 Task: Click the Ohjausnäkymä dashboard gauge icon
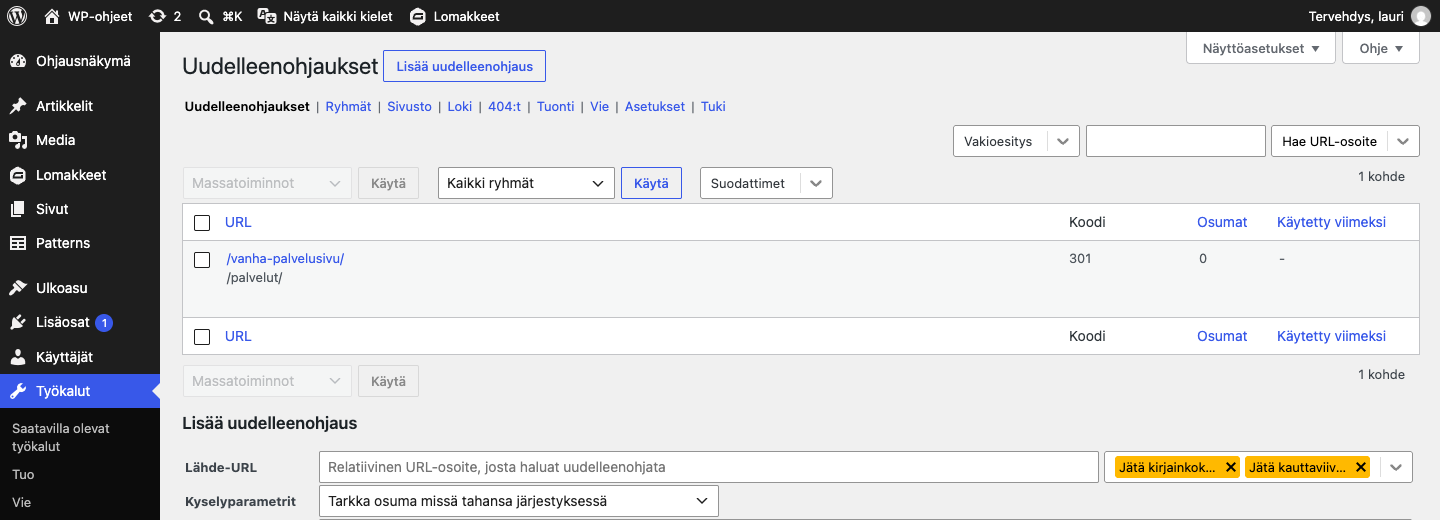(18, 61)
